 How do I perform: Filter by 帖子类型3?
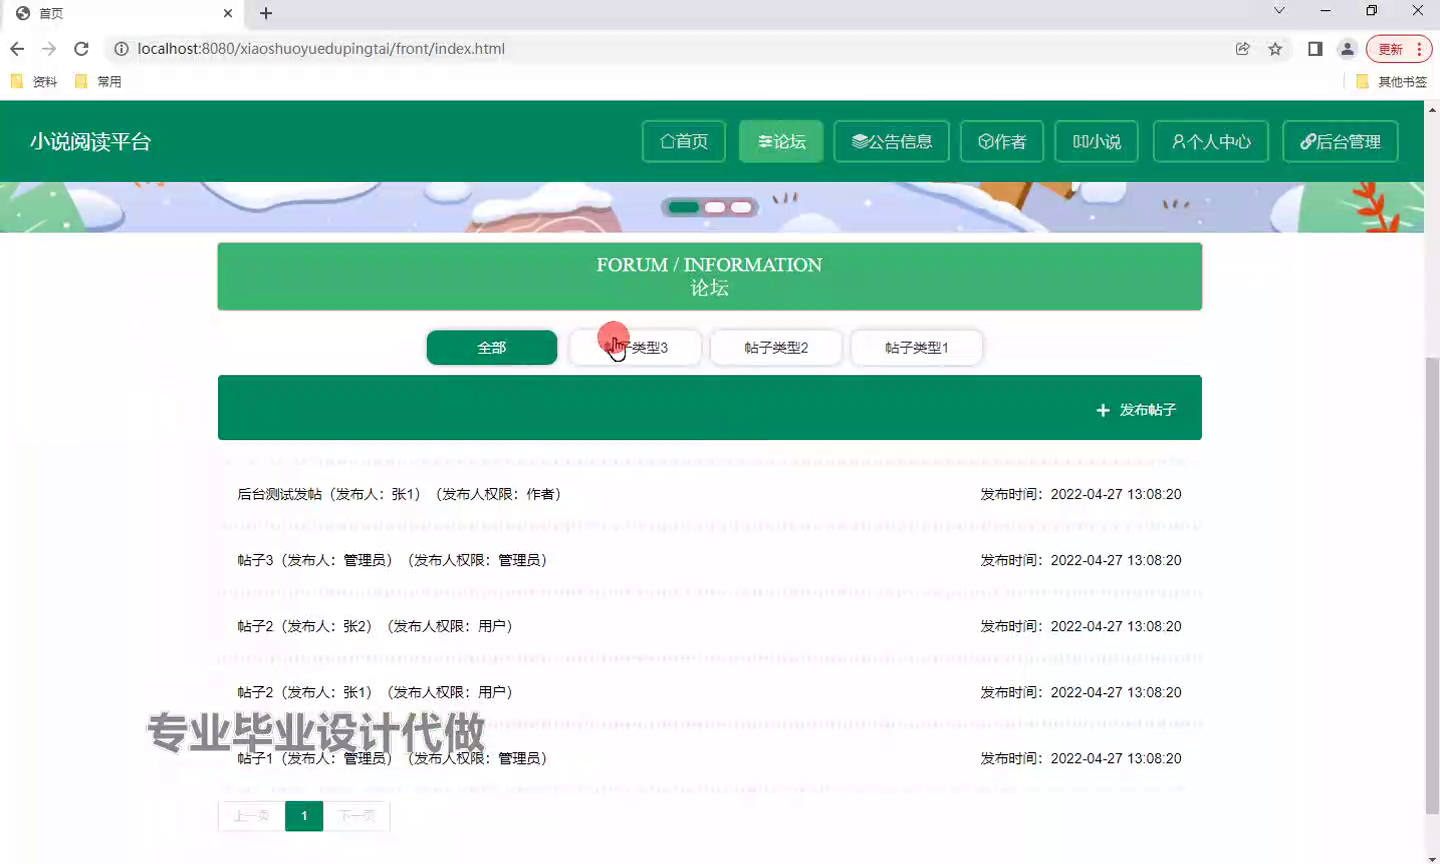pos(635,347)
